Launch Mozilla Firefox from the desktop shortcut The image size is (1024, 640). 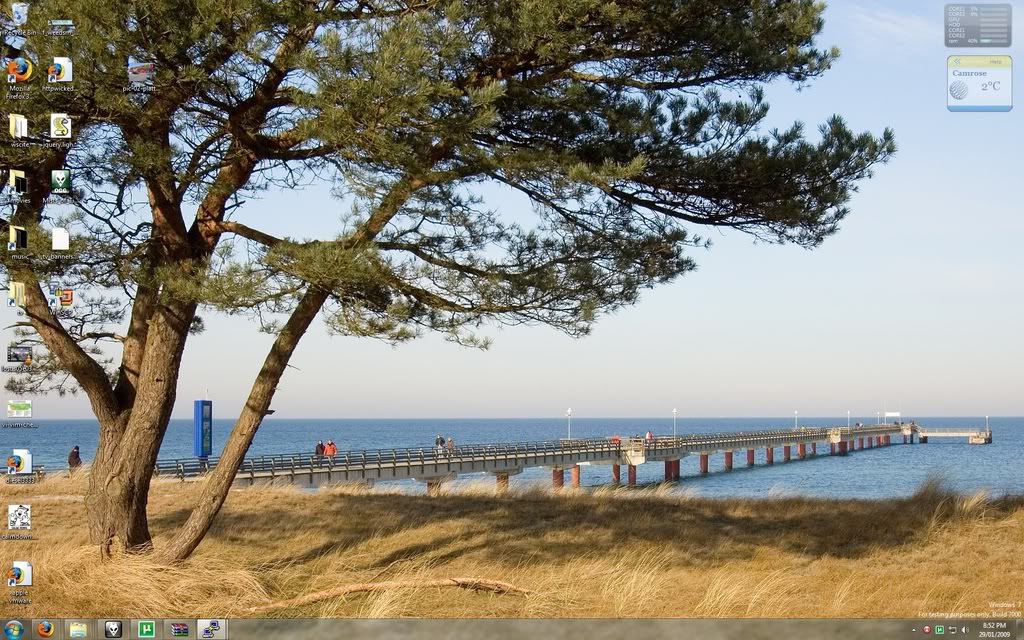click(19, 70)
